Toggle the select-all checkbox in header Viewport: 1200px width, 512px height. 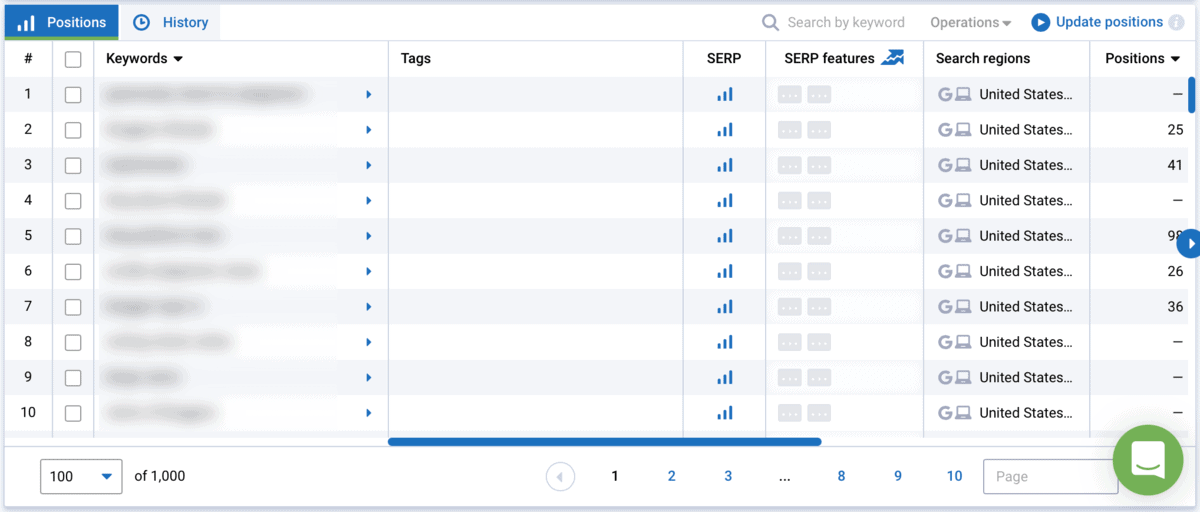click(73, 59)
